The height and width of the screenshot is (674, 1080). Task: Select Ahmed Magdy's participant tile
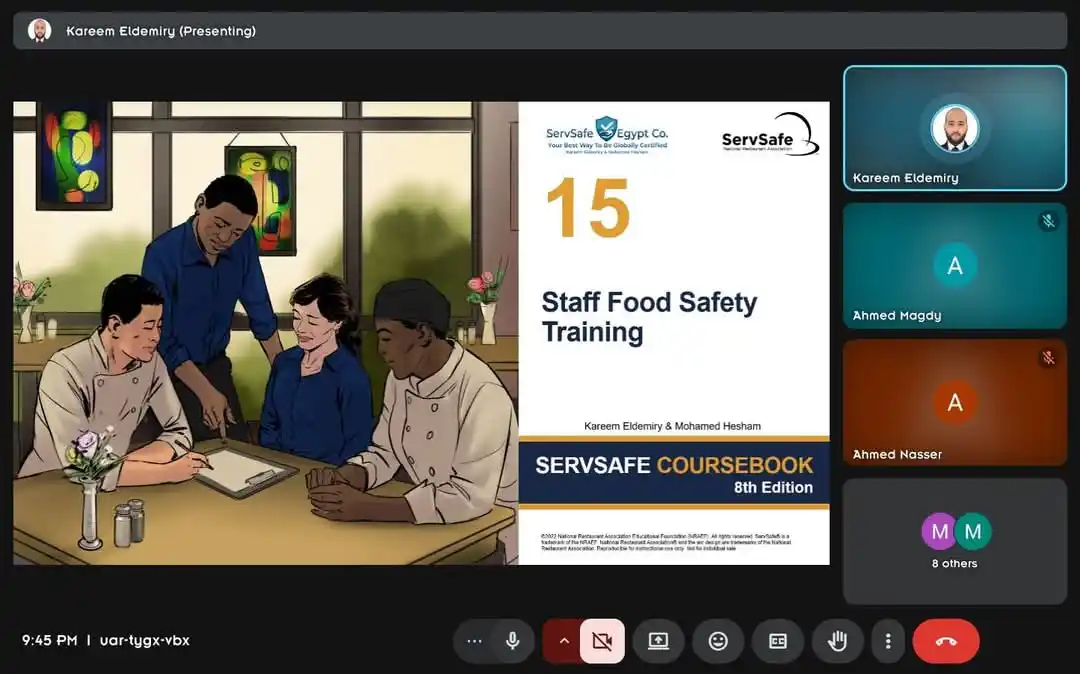(955, 266)
